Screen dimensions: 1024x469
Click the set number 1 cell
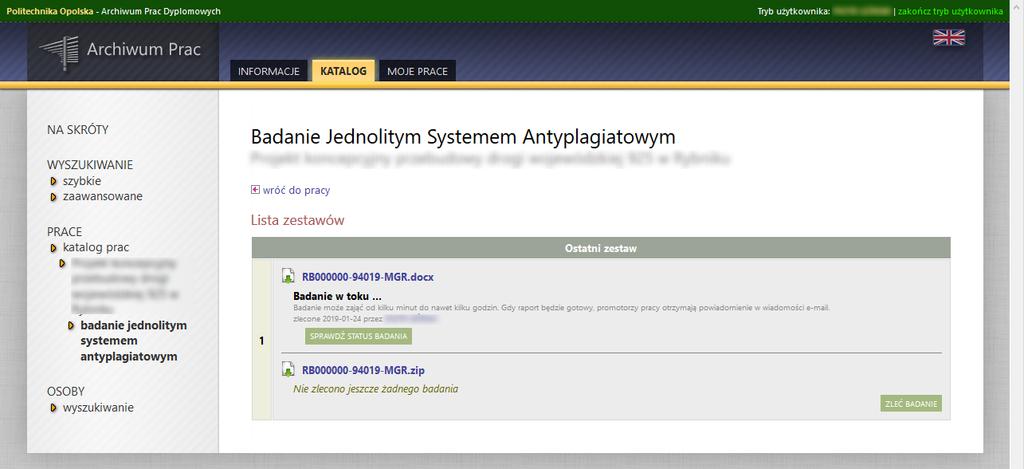point(261,340)
